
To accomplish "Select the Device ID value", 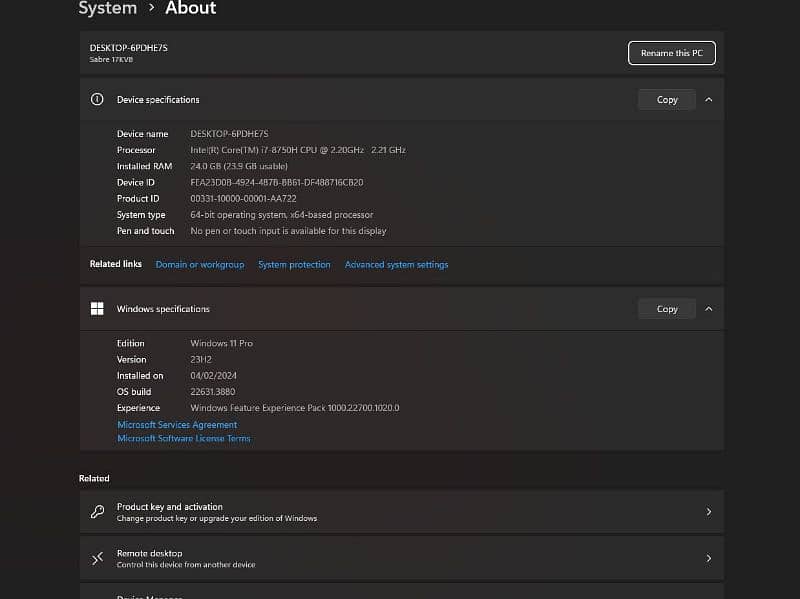I will point(277,182).
